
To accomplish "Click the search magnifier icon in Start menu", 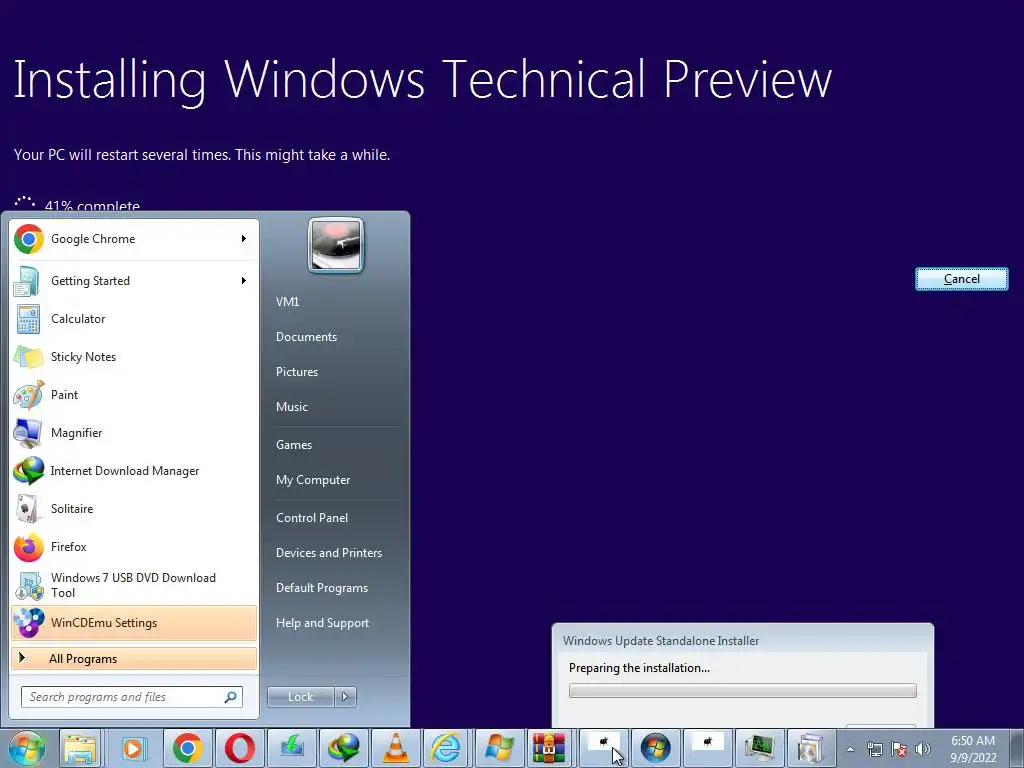I will click(231, 697).
